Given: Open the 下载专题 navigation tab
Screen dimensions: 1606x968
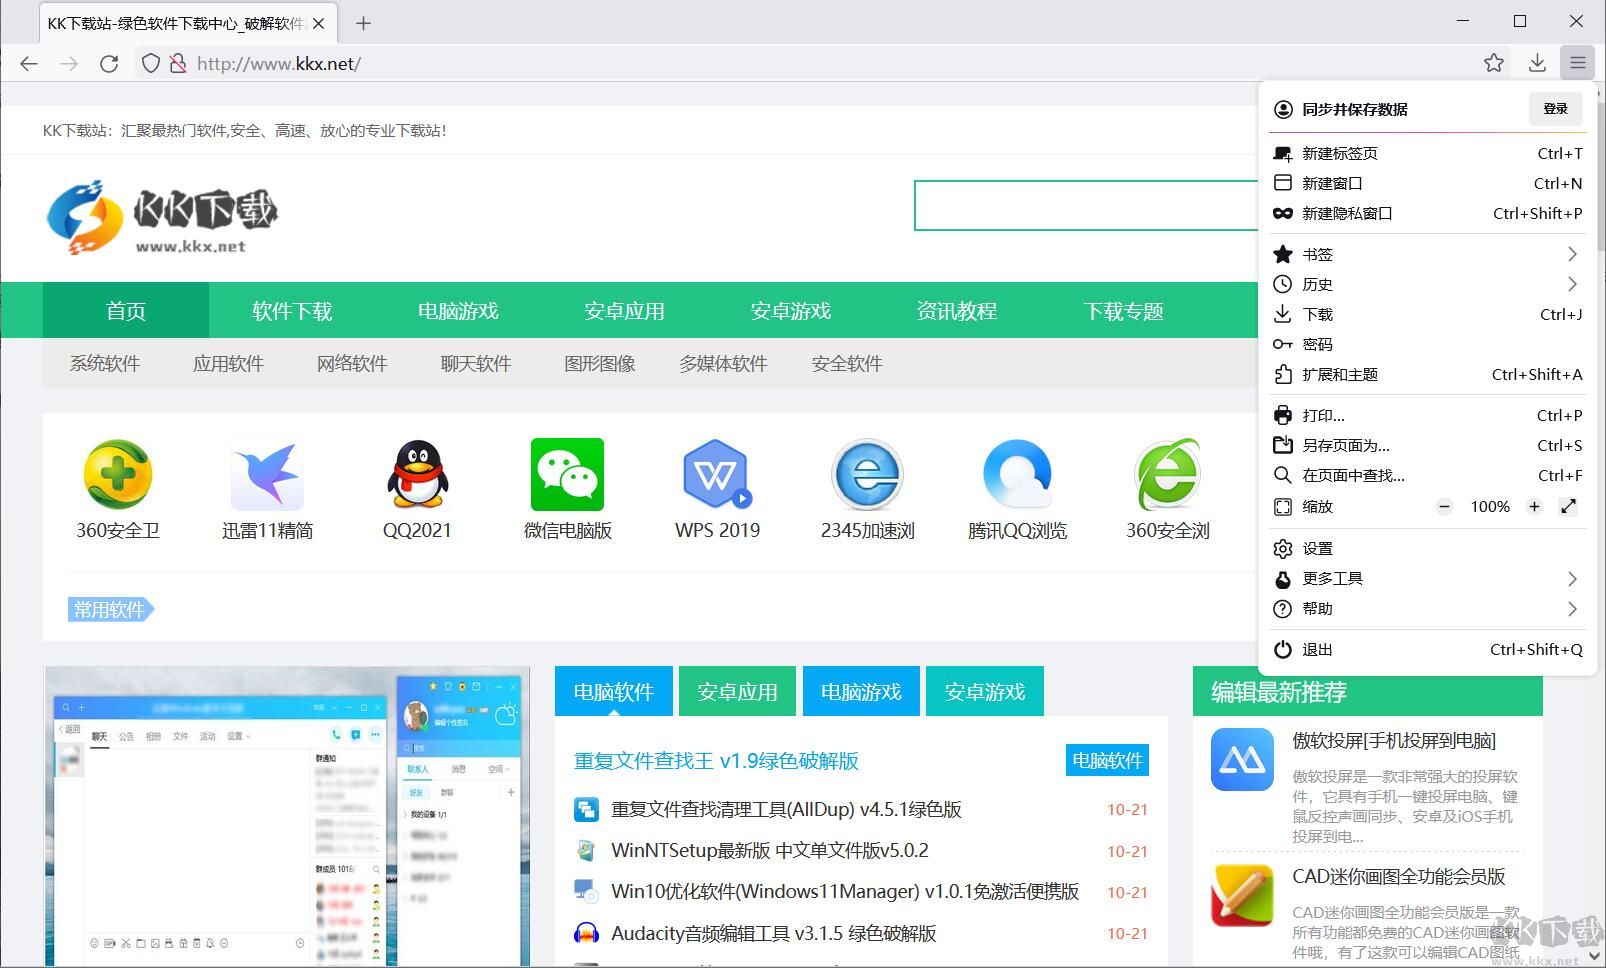Looking at the screenshot, I should (1123, 311).
